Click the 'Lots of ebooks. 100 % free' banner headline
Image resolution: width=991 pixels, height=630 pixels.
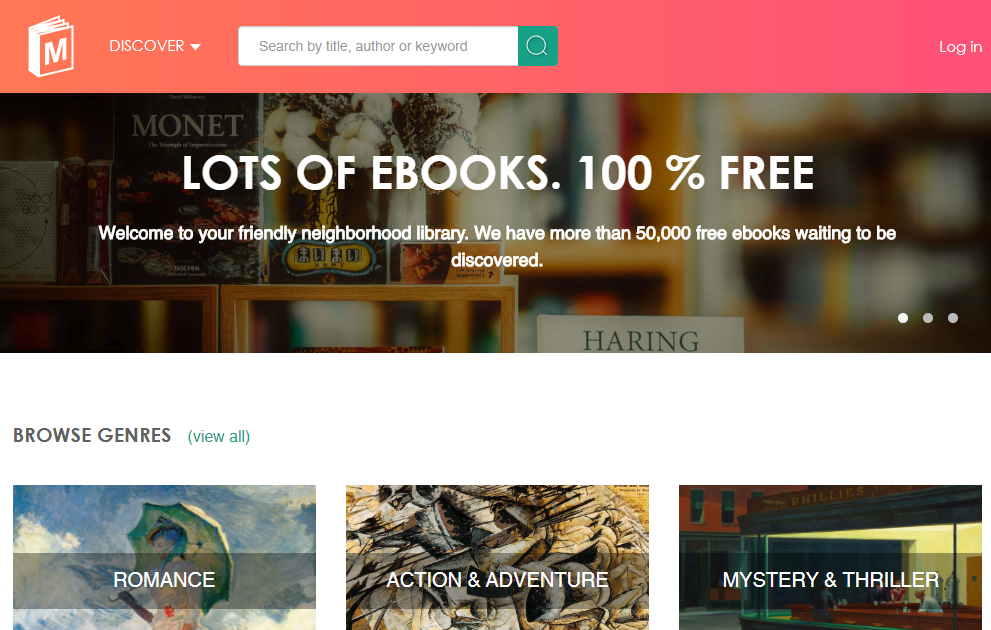coord(498,173)
